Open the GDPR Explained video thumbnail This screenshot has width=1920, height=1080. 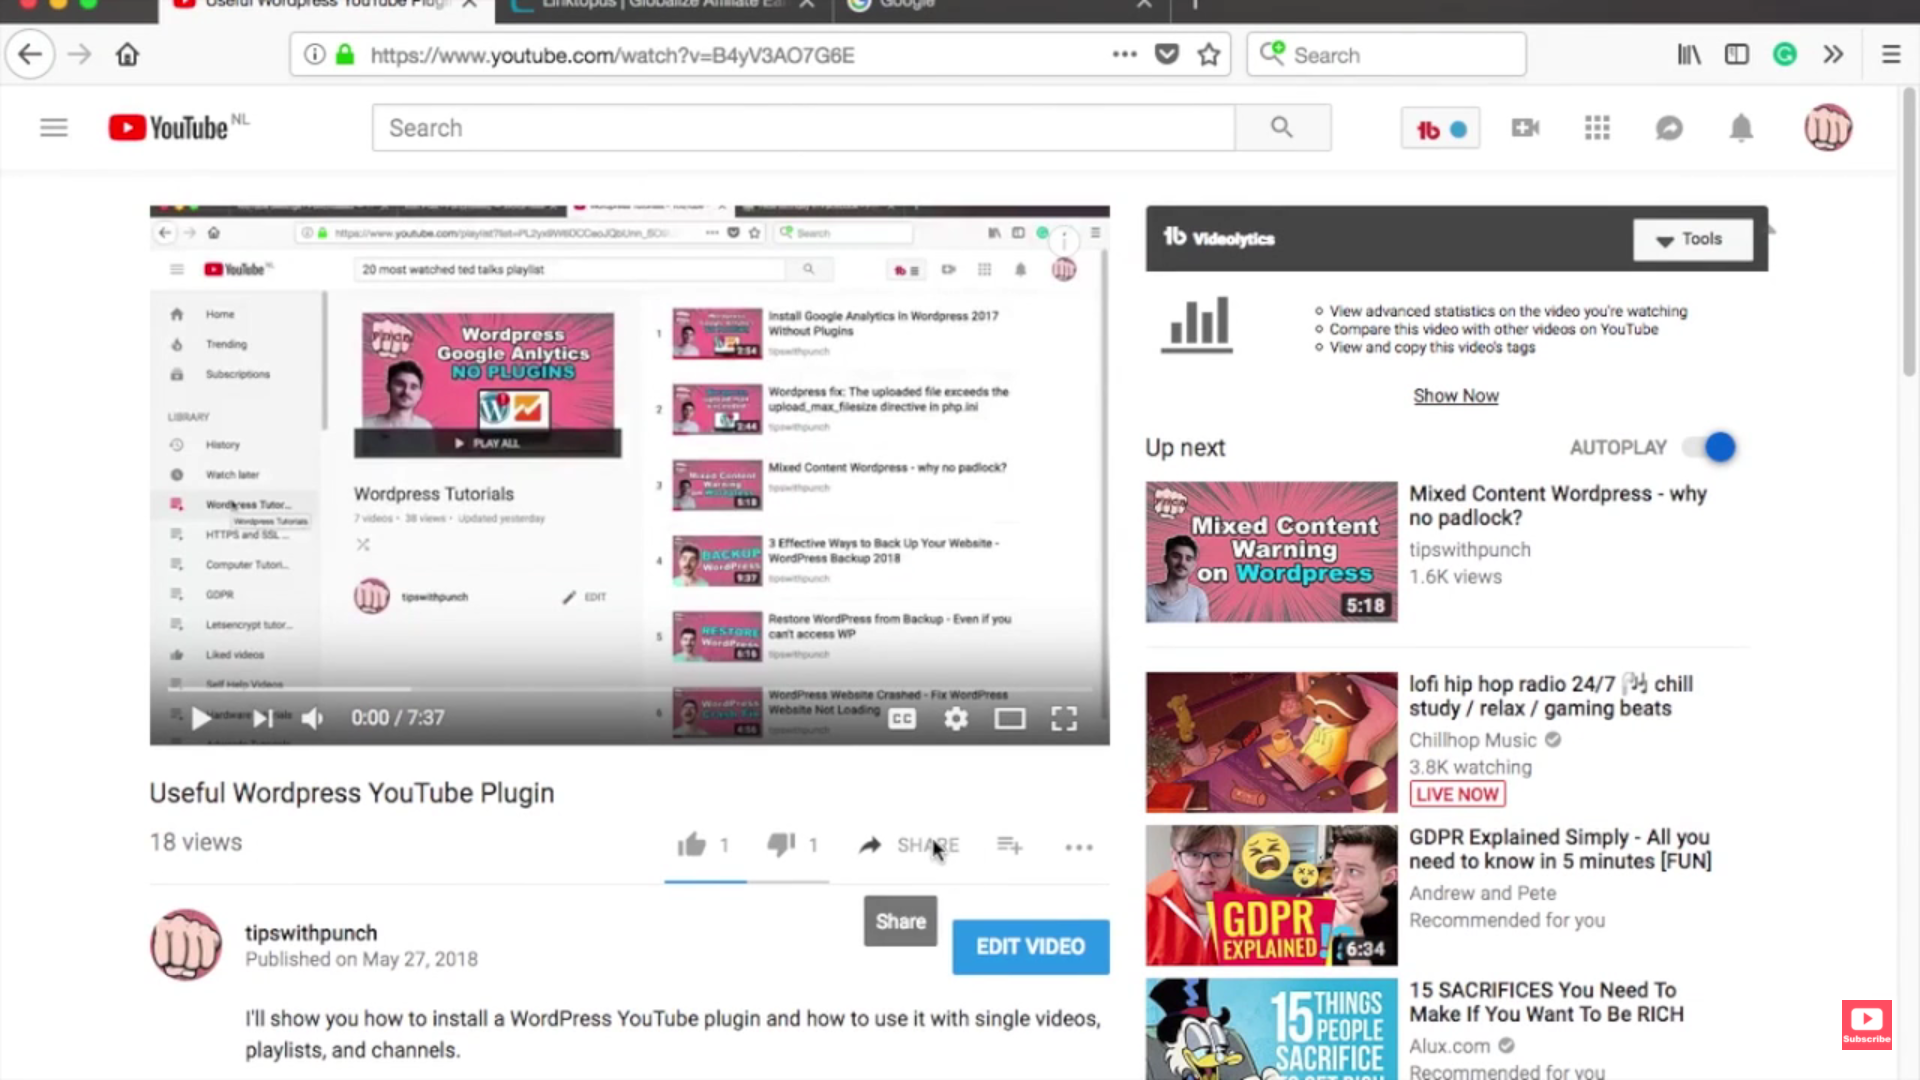coord(1271,895)
